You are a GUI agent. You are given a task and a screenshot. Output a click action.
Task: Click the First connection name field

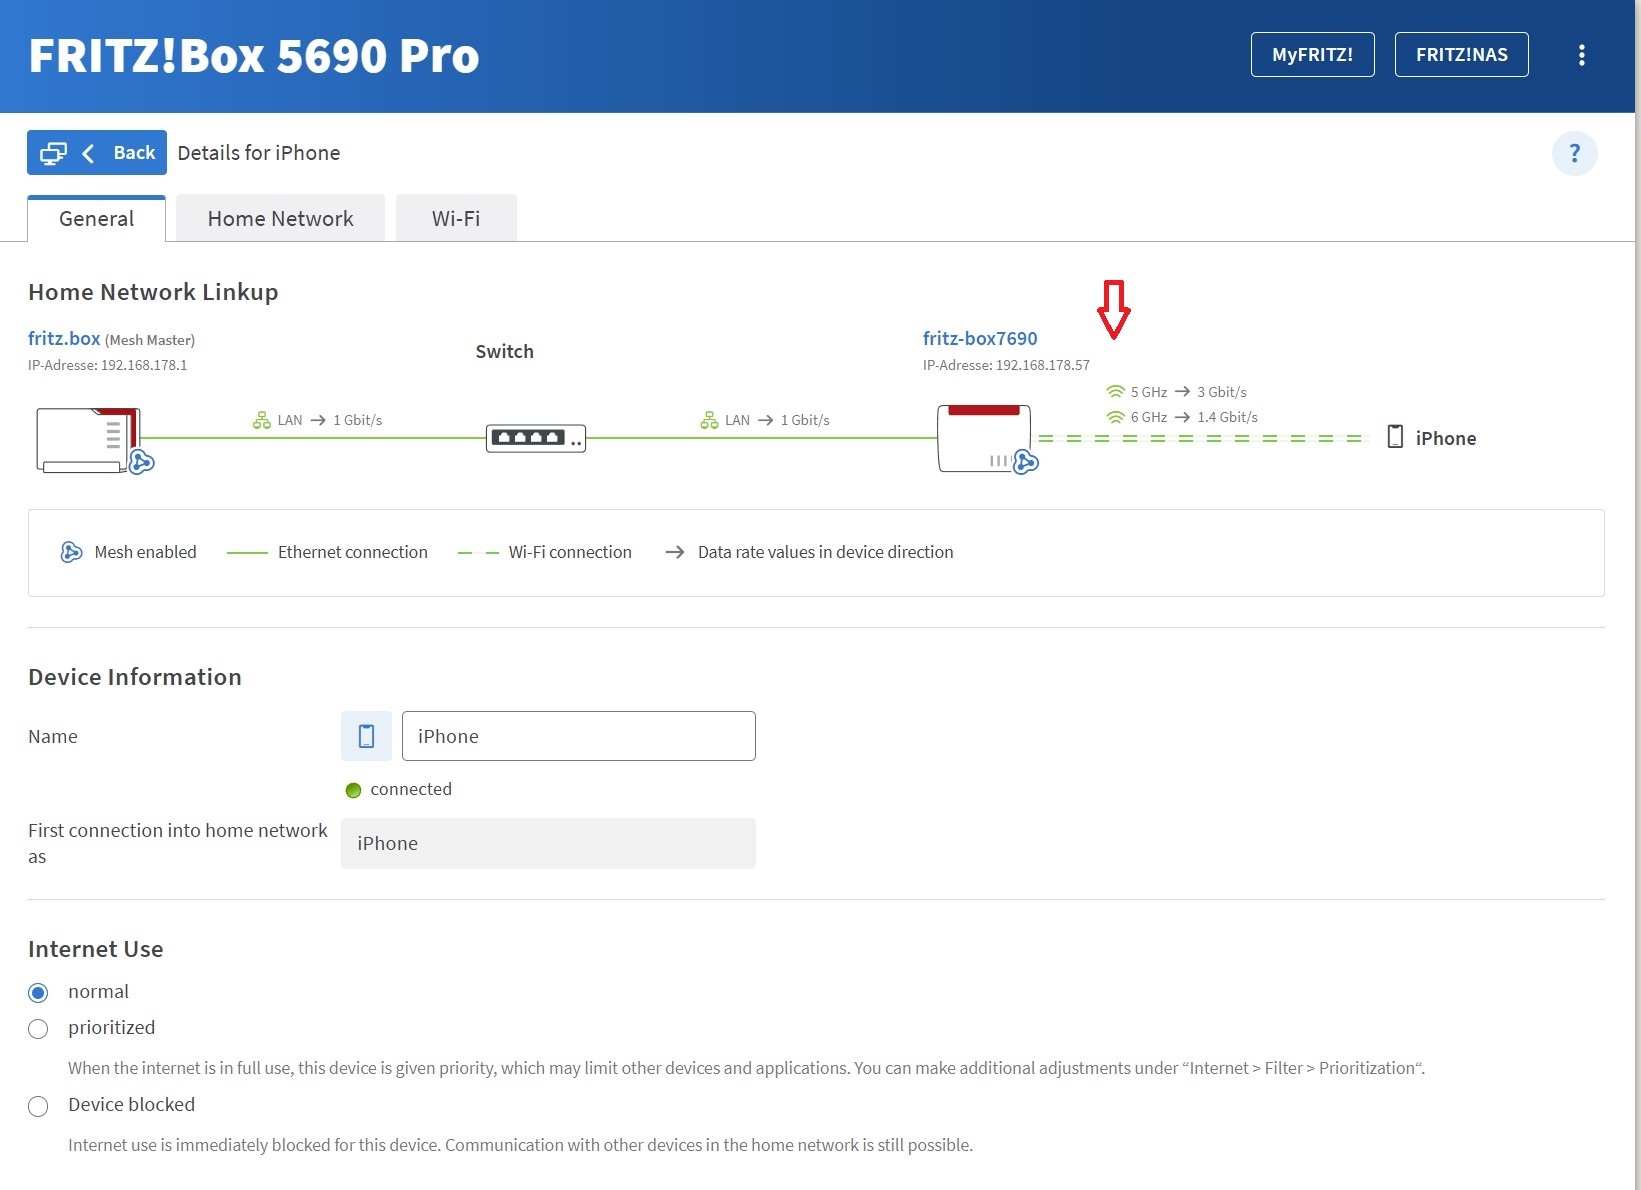tap(548, 844)
